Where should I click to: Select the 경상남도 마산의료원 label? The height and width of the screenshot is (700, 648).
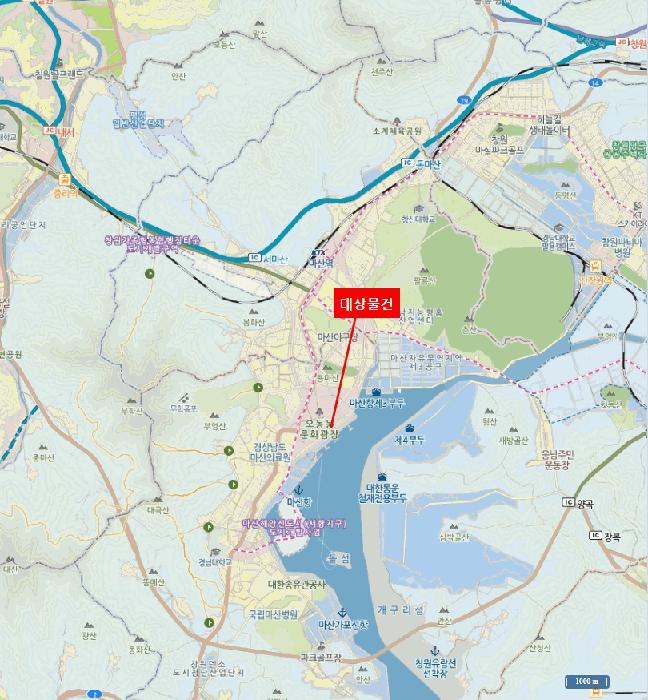272,452
